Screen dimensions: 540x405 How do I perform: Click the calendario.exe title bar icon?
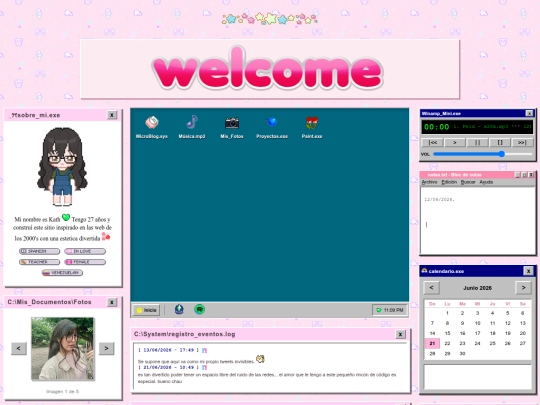click(x=424, y=271)
